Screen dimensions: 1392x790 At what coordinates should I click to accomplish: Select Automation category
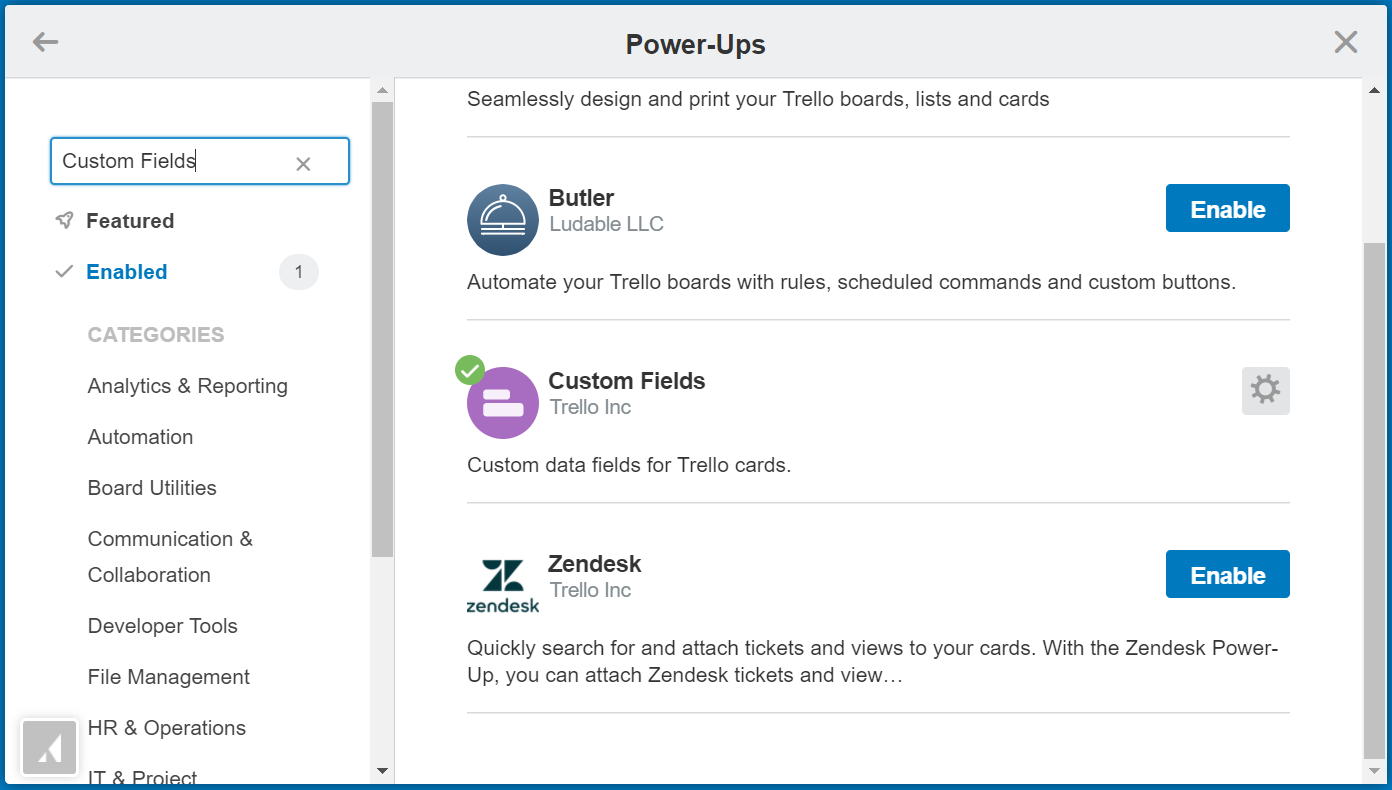coord(141,437)
